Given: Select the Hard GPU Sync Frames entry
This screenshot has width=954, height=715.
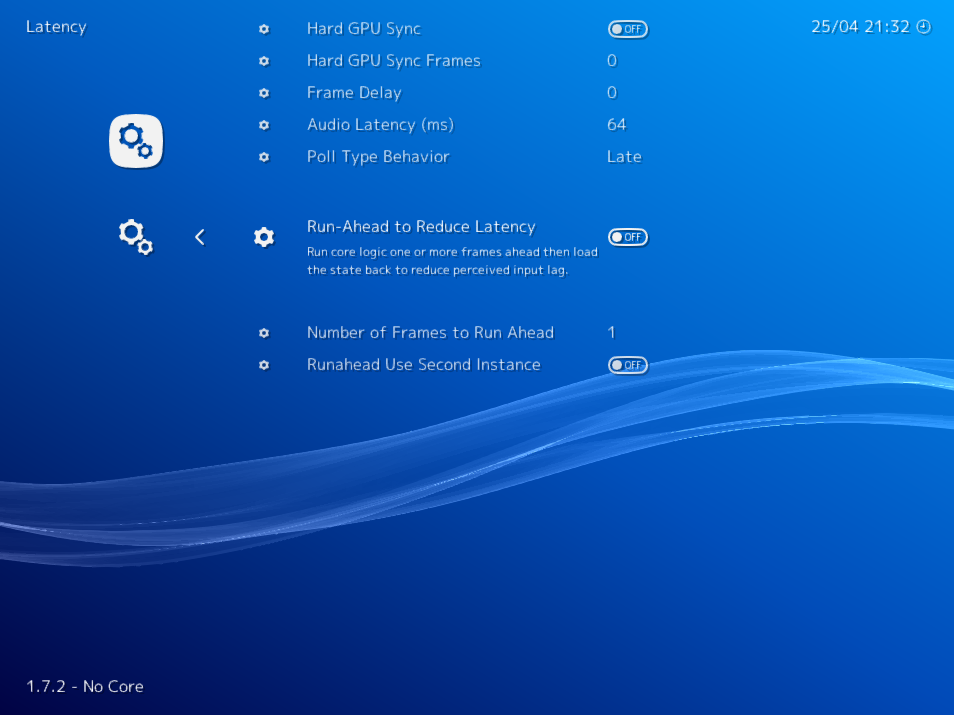Looking at the screenshot, I should coord(394,61).
